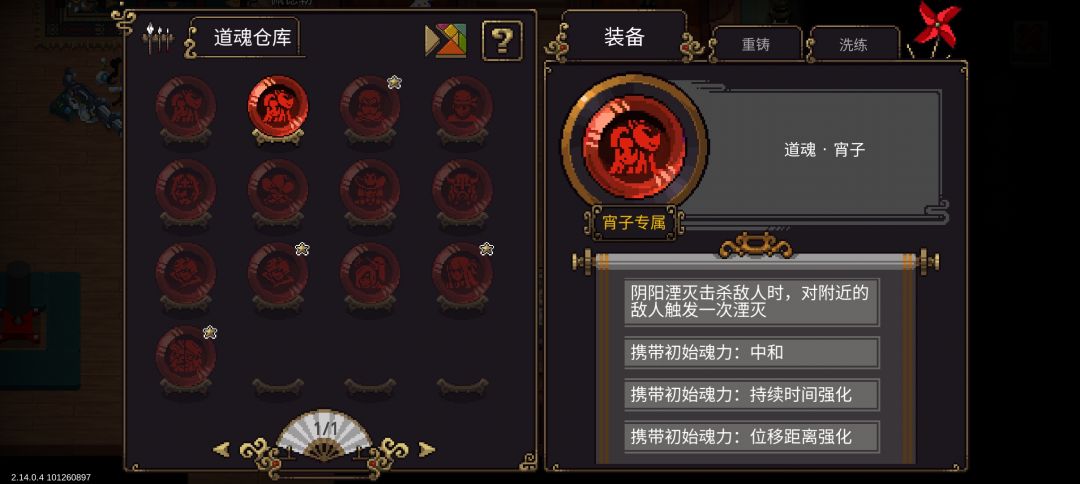Click the colorful tangram puzzle icon

coord(446,41)
